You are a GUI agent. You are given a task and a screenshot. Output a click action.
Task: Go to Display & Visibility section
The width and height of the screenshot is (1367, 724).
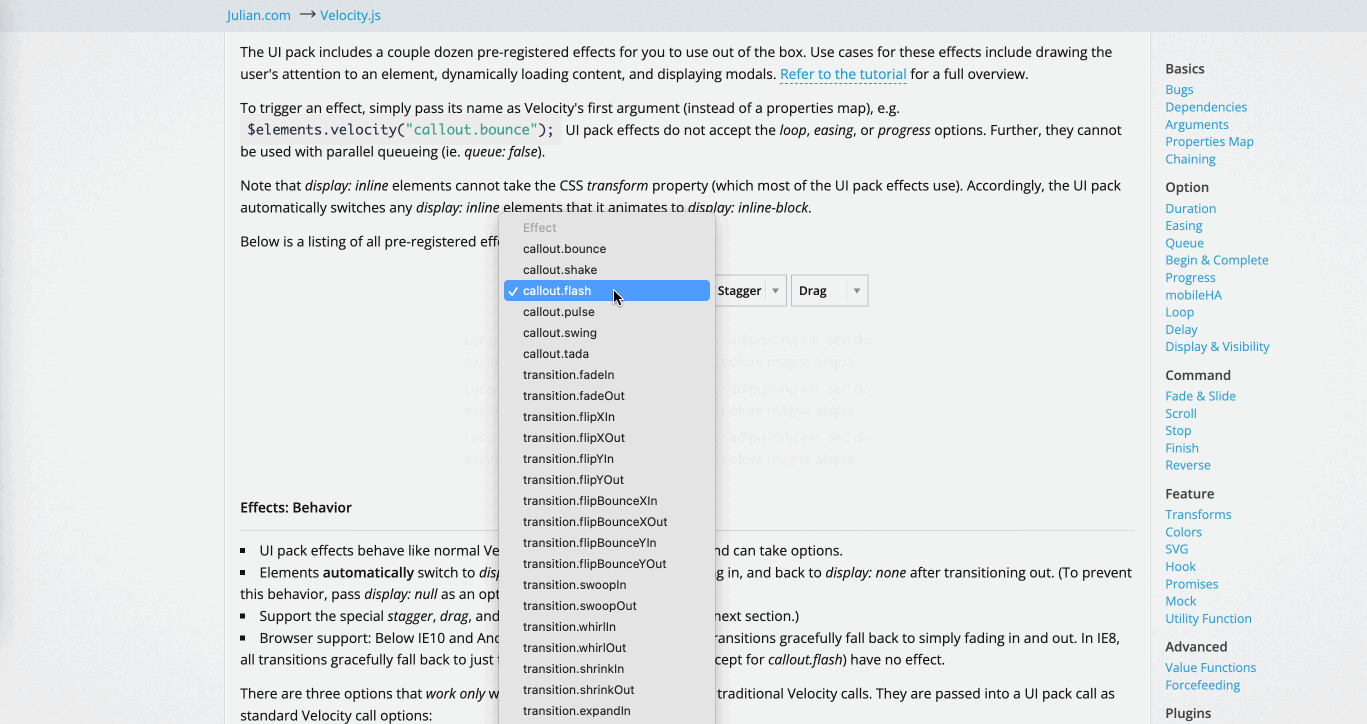[x=1217, y=347]
